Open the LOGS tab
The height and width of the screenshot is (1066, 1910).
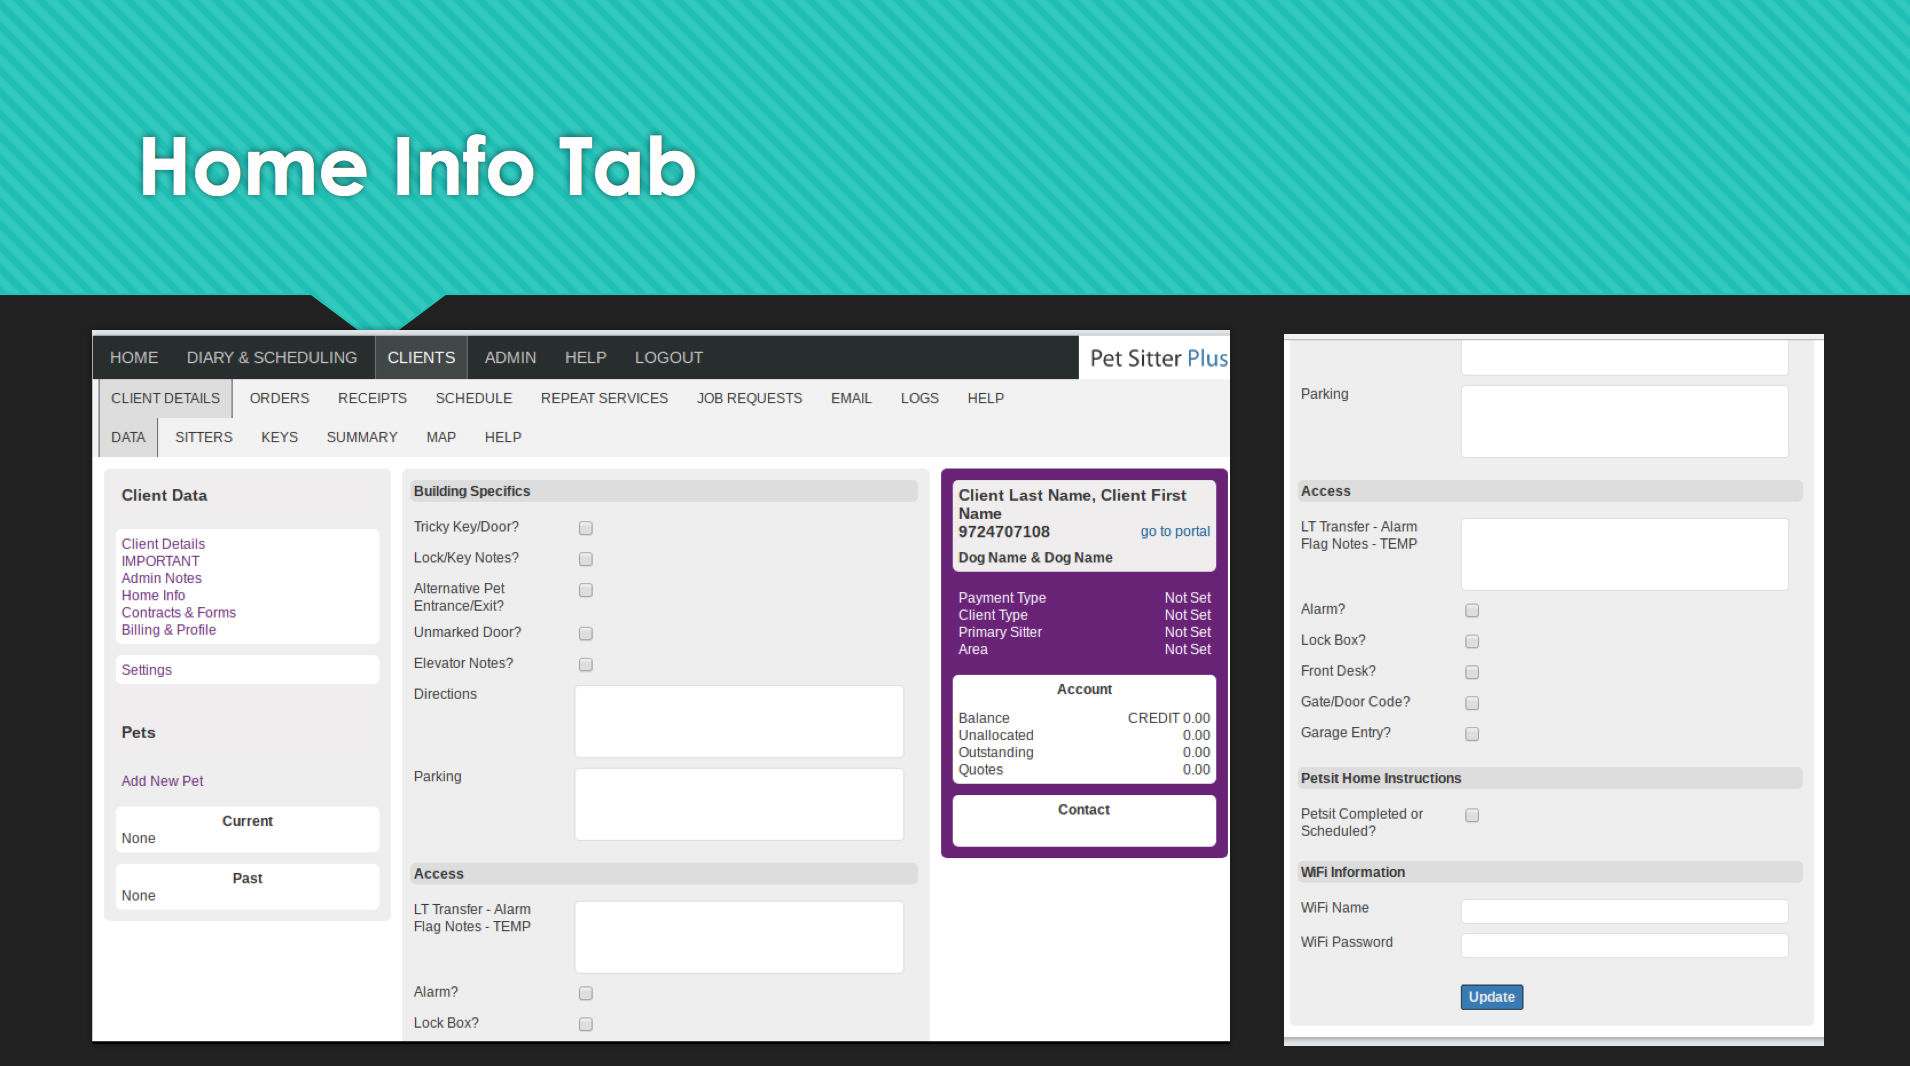(x=919, y=398)
